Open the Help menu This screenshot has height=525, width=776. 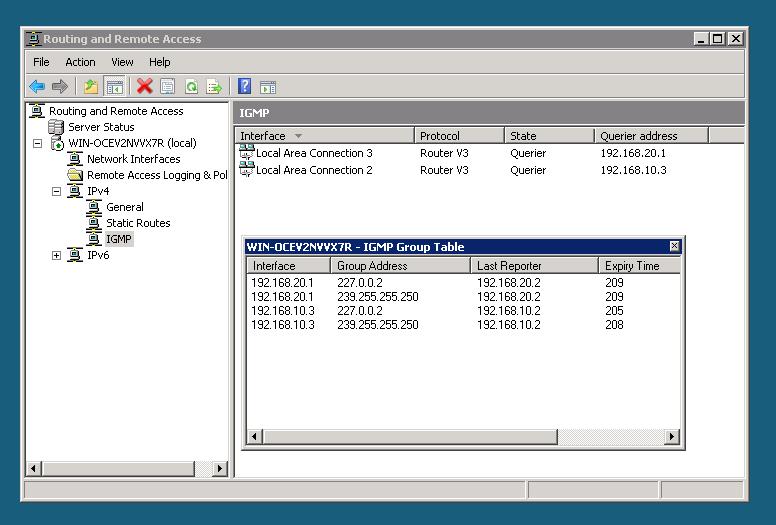159,62
